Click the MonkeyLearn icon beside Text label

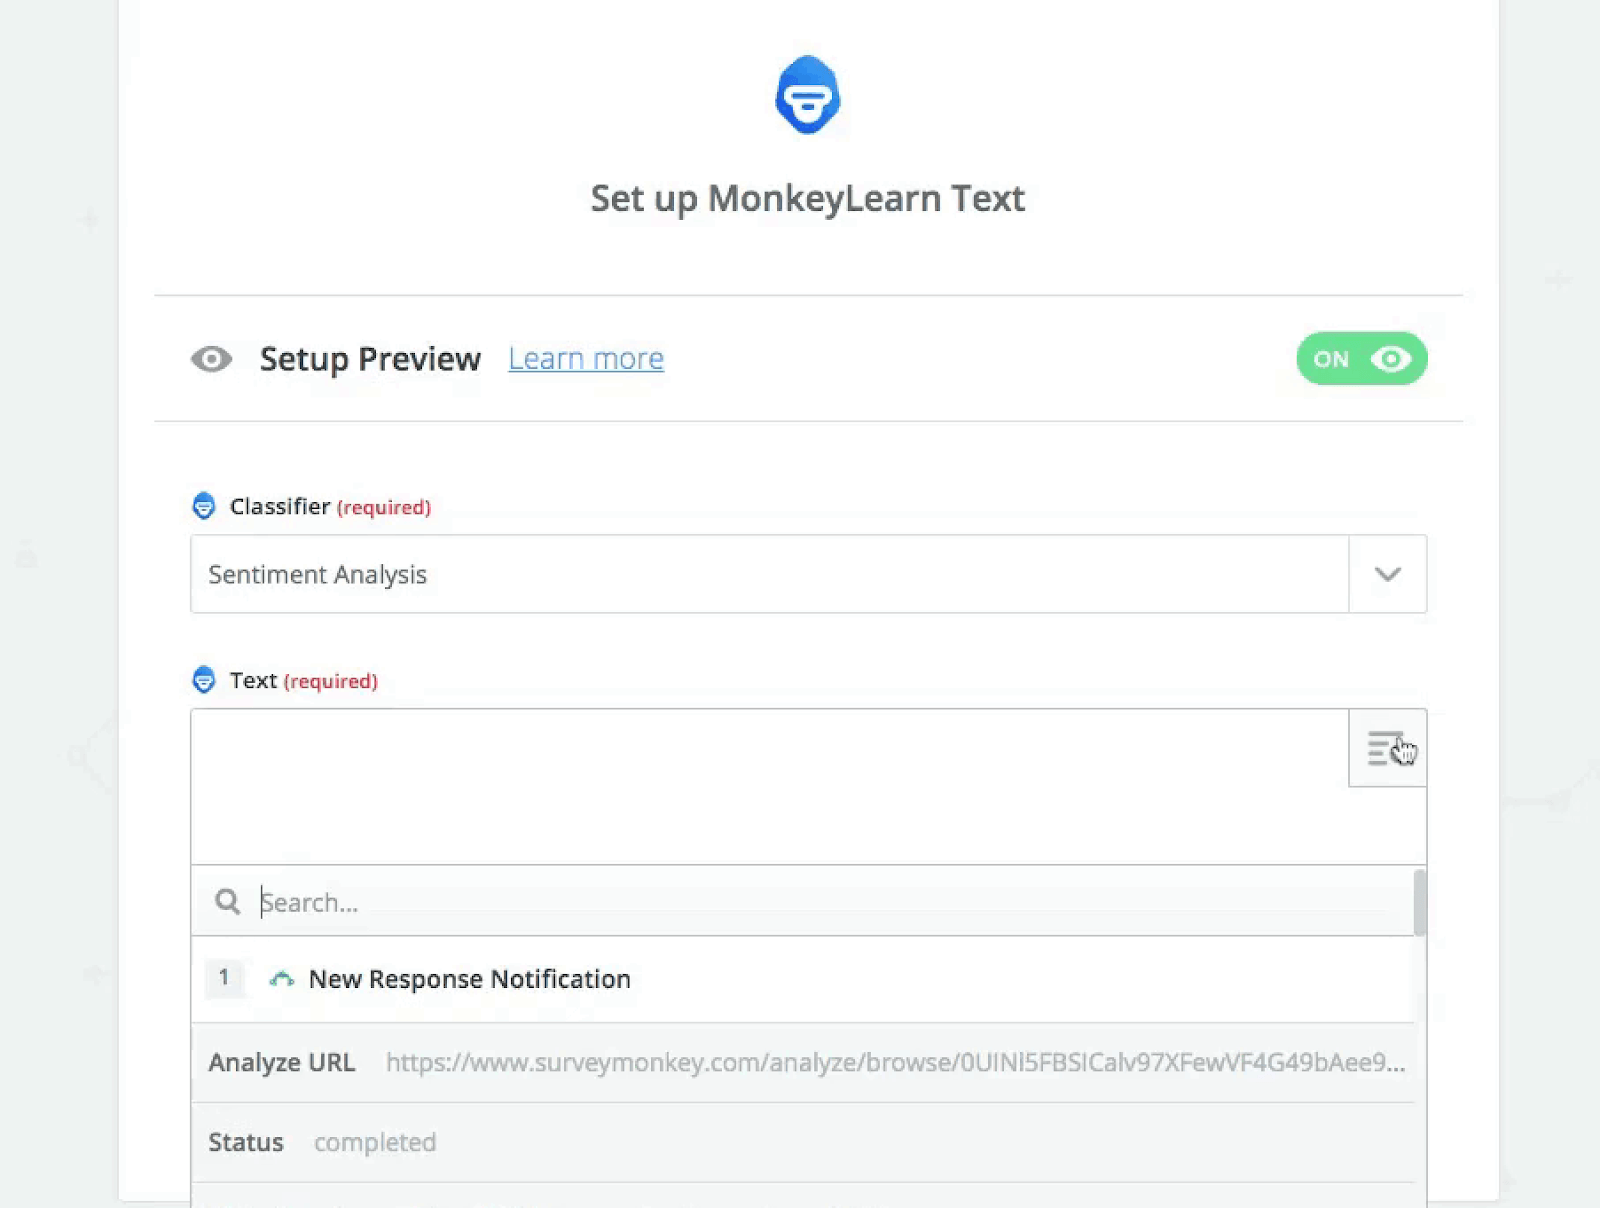point(204,680)
